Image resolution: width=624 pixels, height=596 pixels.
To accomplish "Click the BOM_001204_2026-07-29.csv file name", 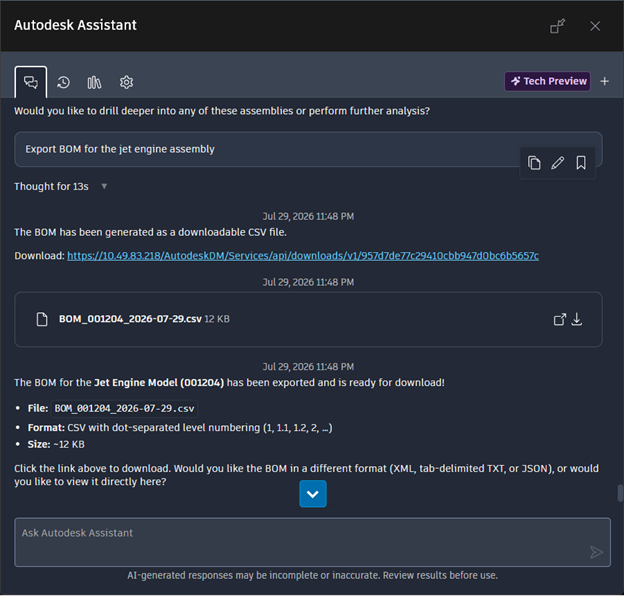I will (x=130, y=319).
